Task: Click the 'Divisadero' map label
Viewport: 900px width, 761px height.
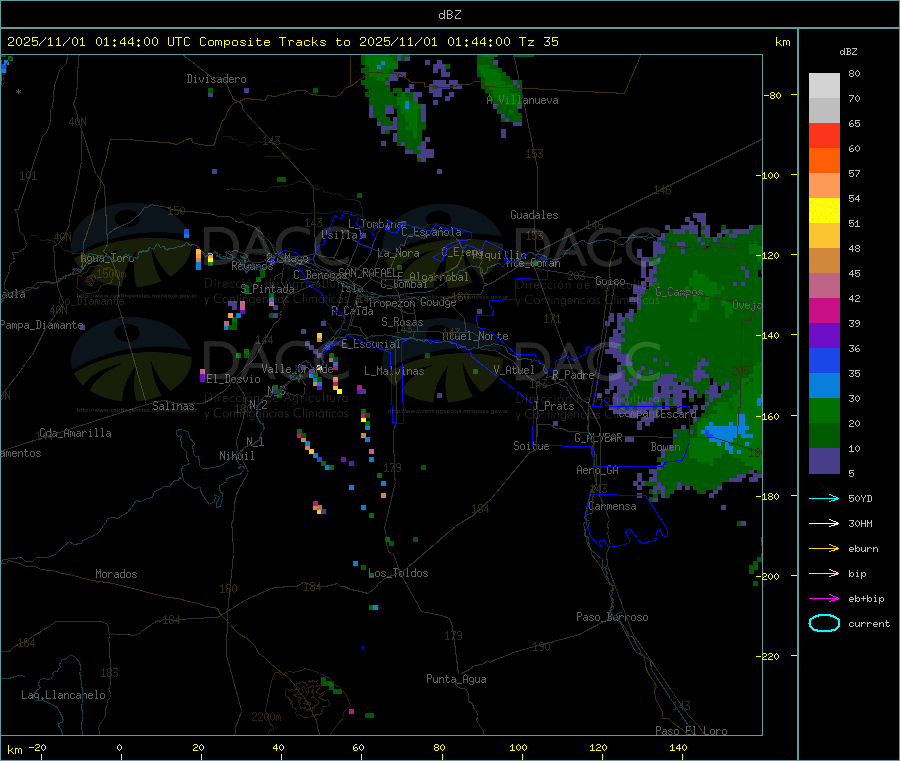Action: tap(216, 79)
